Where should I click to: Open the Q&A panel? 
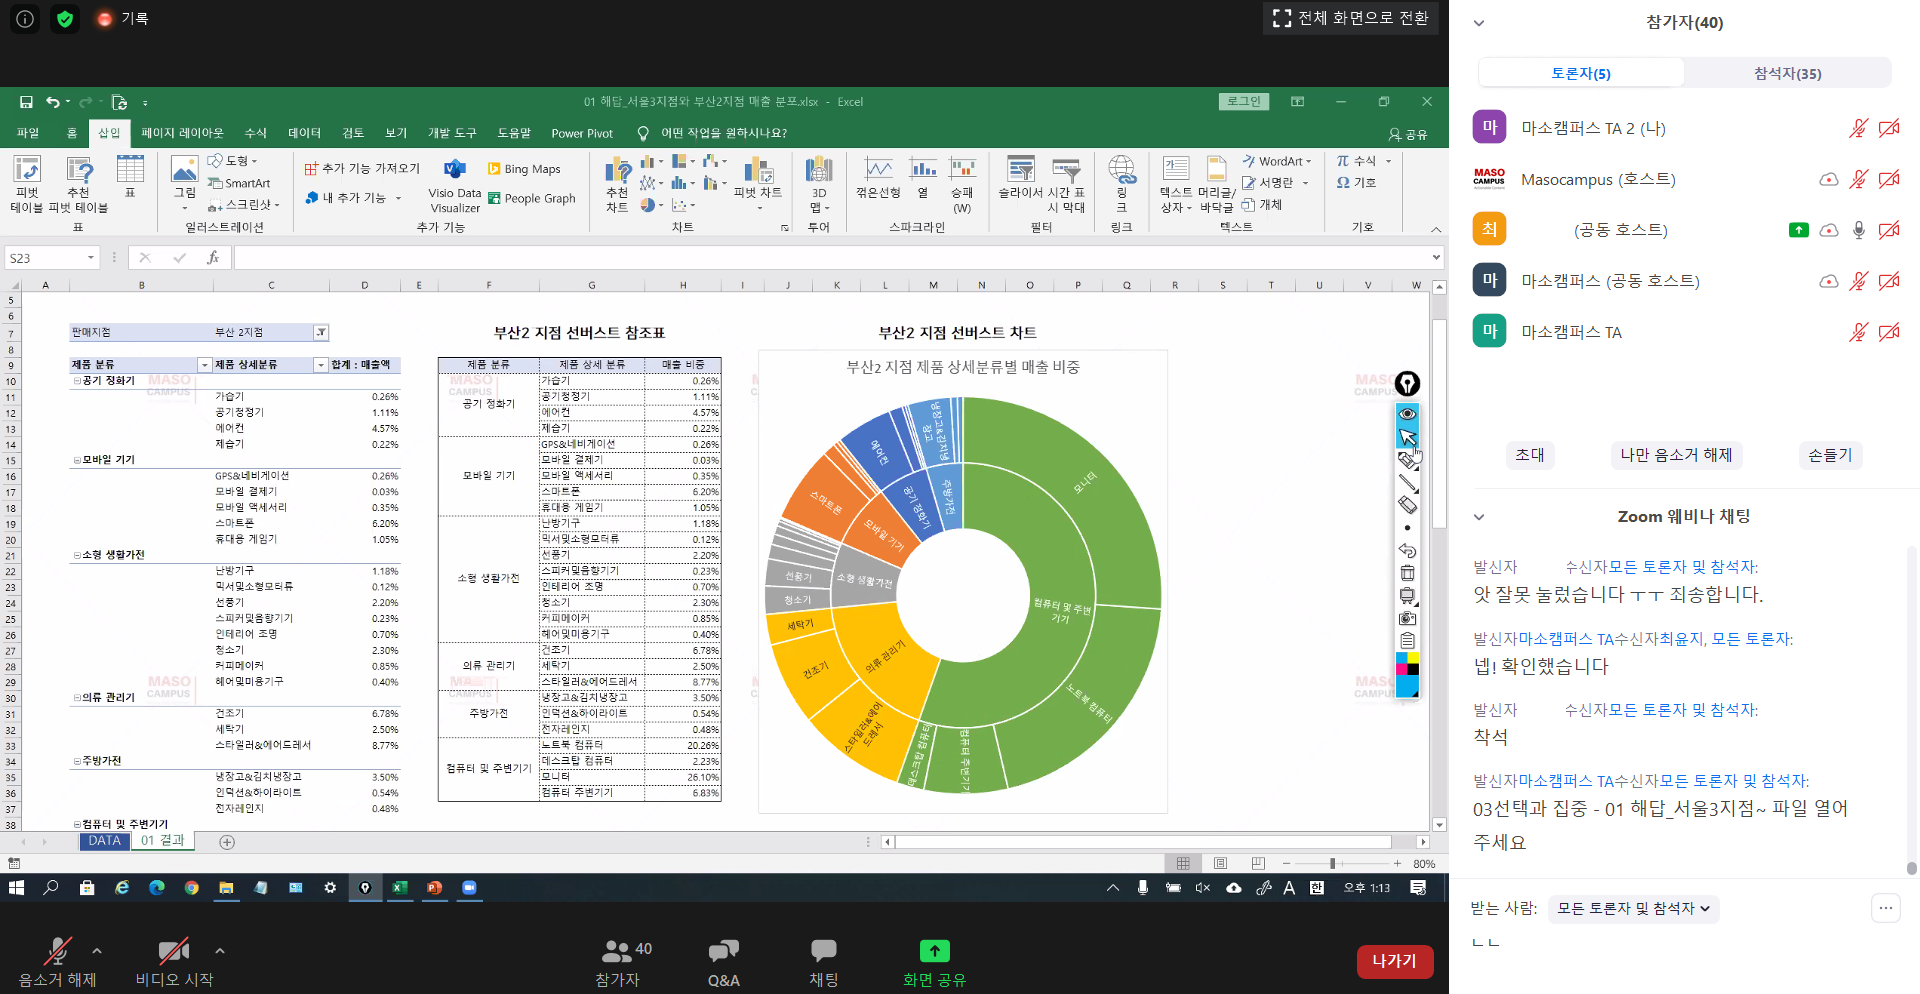[723, 962]
